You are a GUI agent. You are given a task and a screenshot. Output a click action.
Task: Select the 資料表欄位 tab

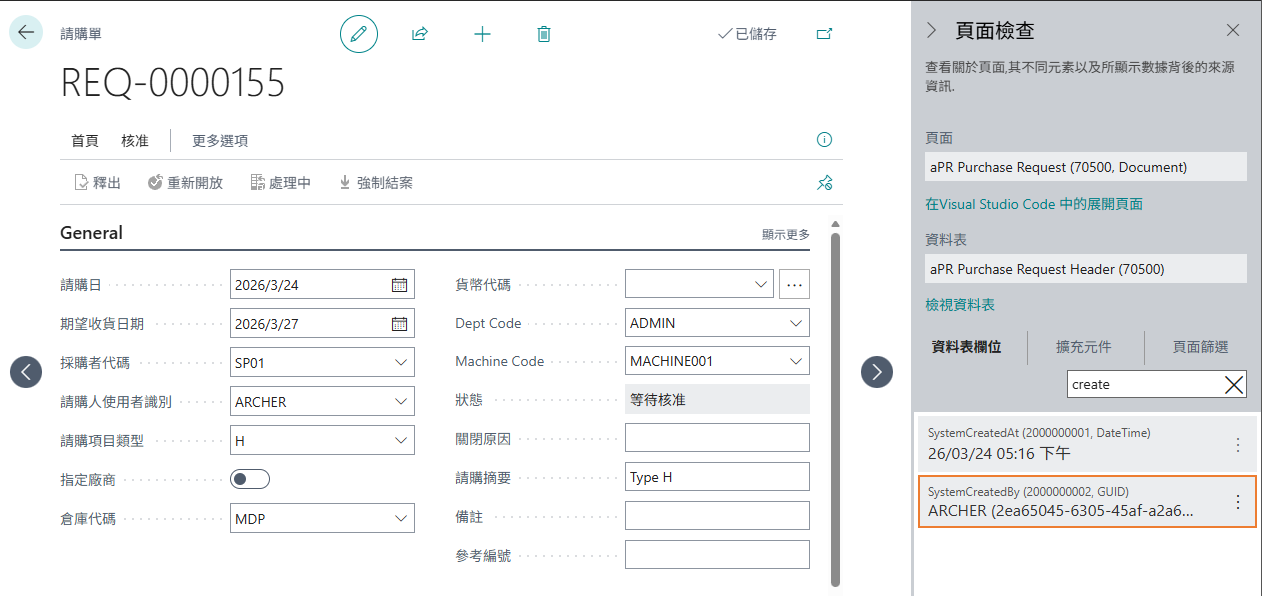966,347
